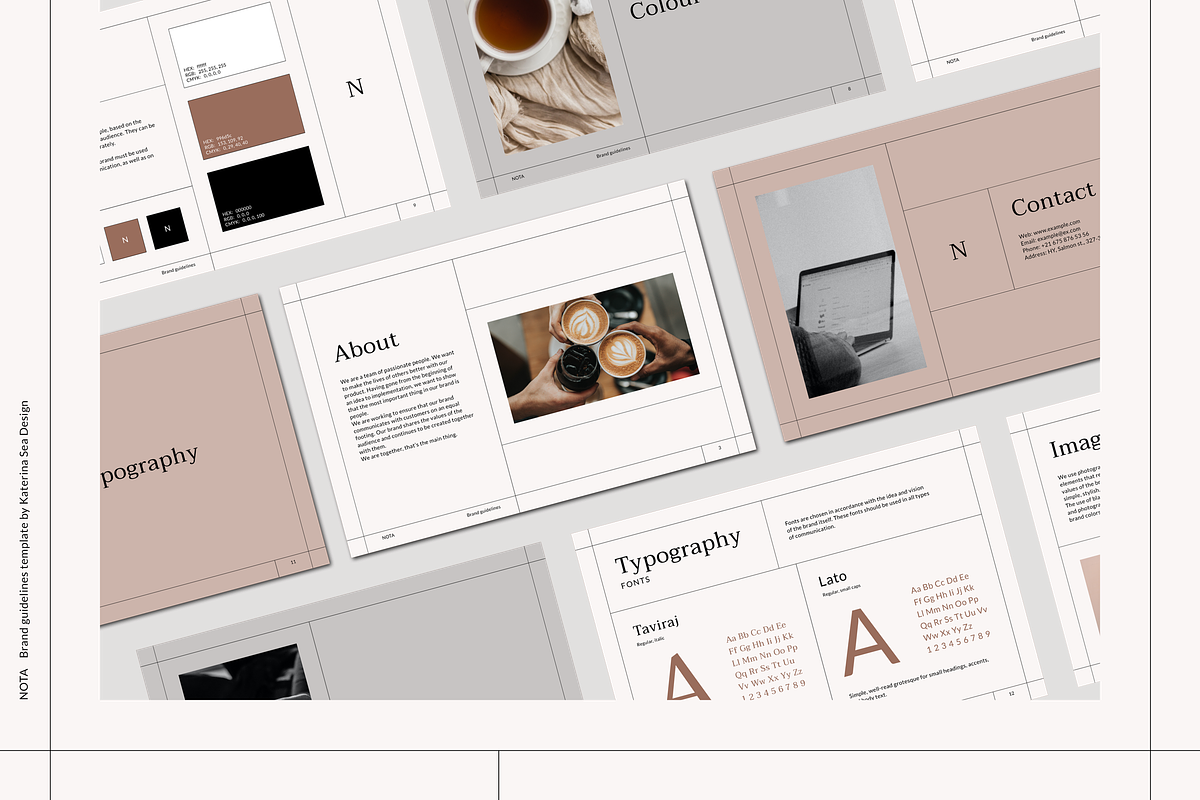
Task: Click "Brand guidelines" footer on About page
Action: coord(484,510)
